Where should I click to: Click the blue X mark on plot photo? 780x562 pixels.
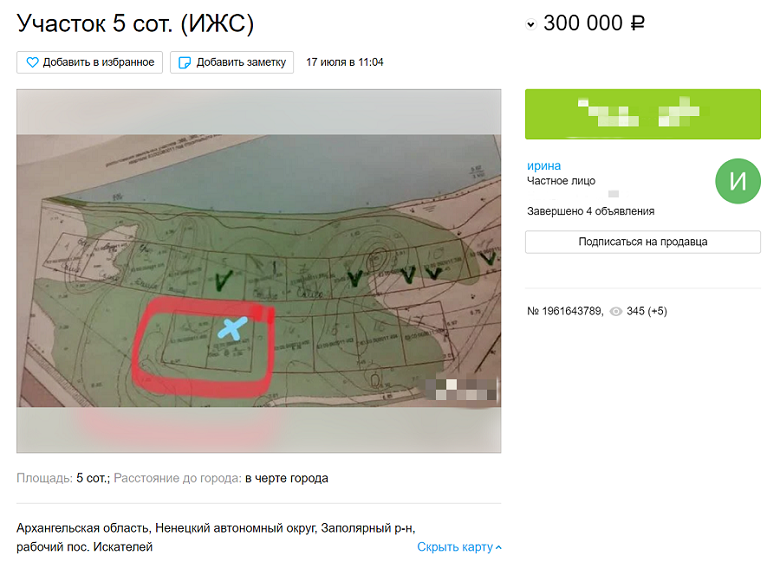tap(232, 328)
